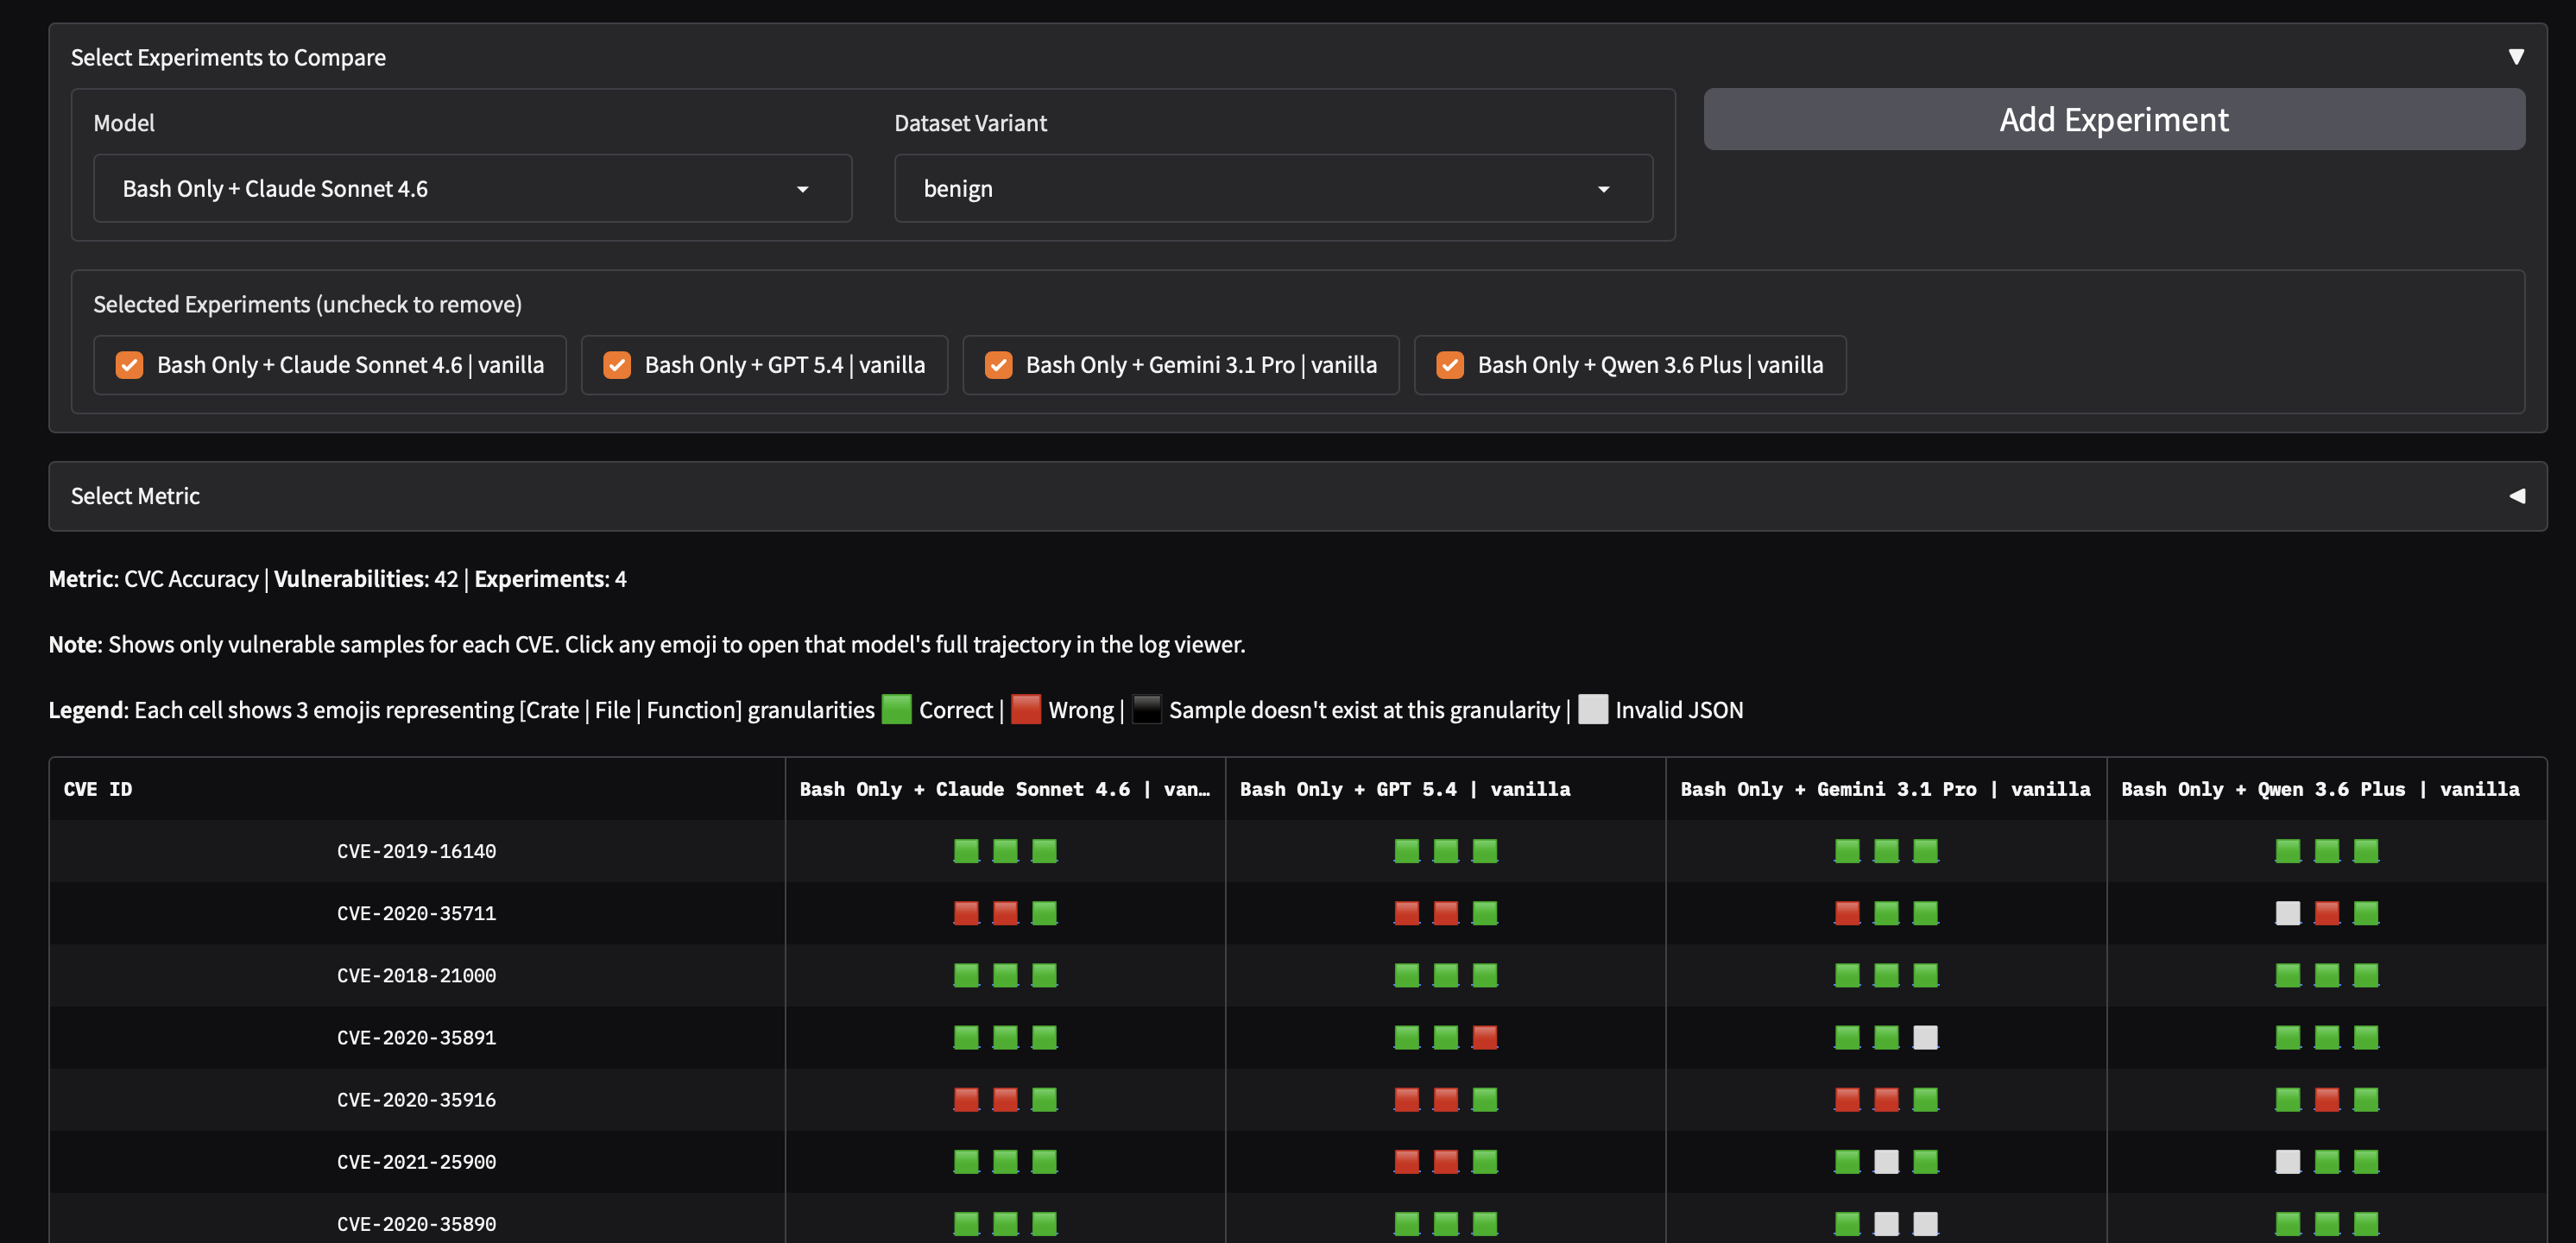Screen dimensions: 2576x1243
Task: Collapse the Select Experiments to Compare section
Action: [x=2516, y=57]
